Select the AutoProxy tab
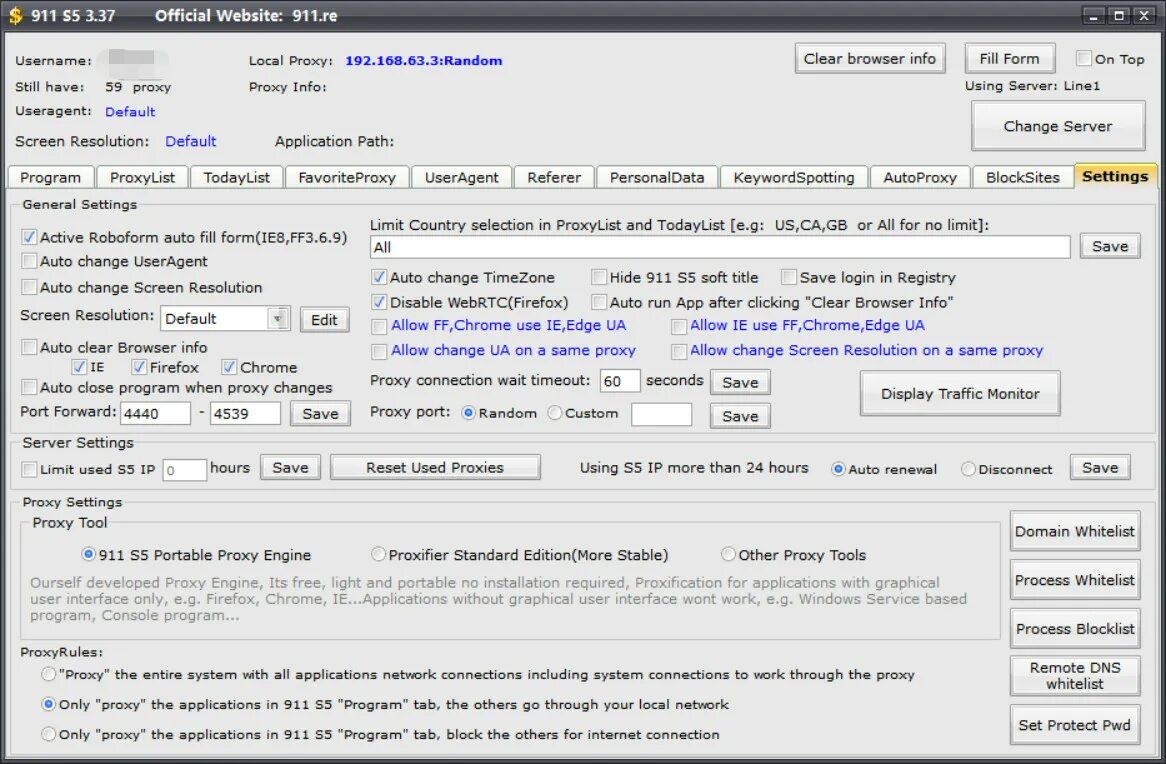Screen dimensions: 1166x764 point(920,177)
